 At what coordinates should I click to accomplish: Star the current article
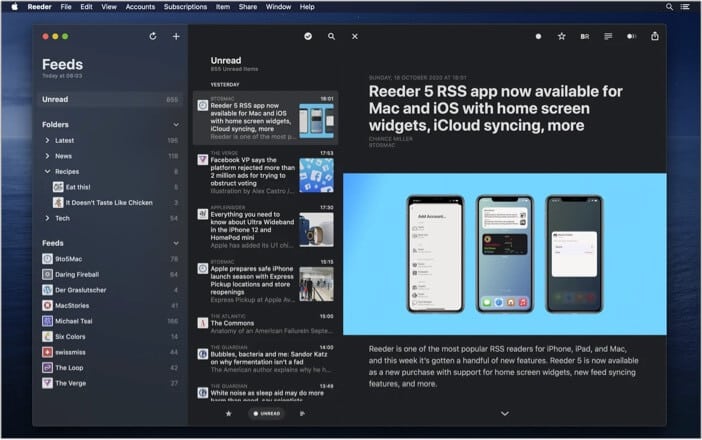[x=561, y=37]
